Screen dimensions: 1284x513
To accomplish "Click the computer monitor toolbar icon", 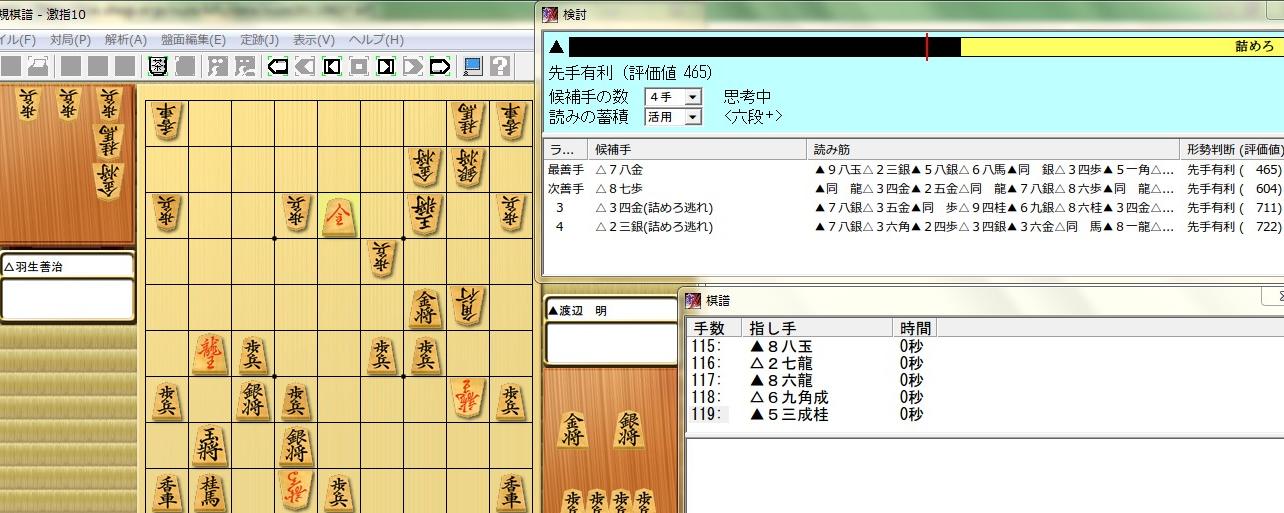I will pyautogui.click(x=473, y=66).
